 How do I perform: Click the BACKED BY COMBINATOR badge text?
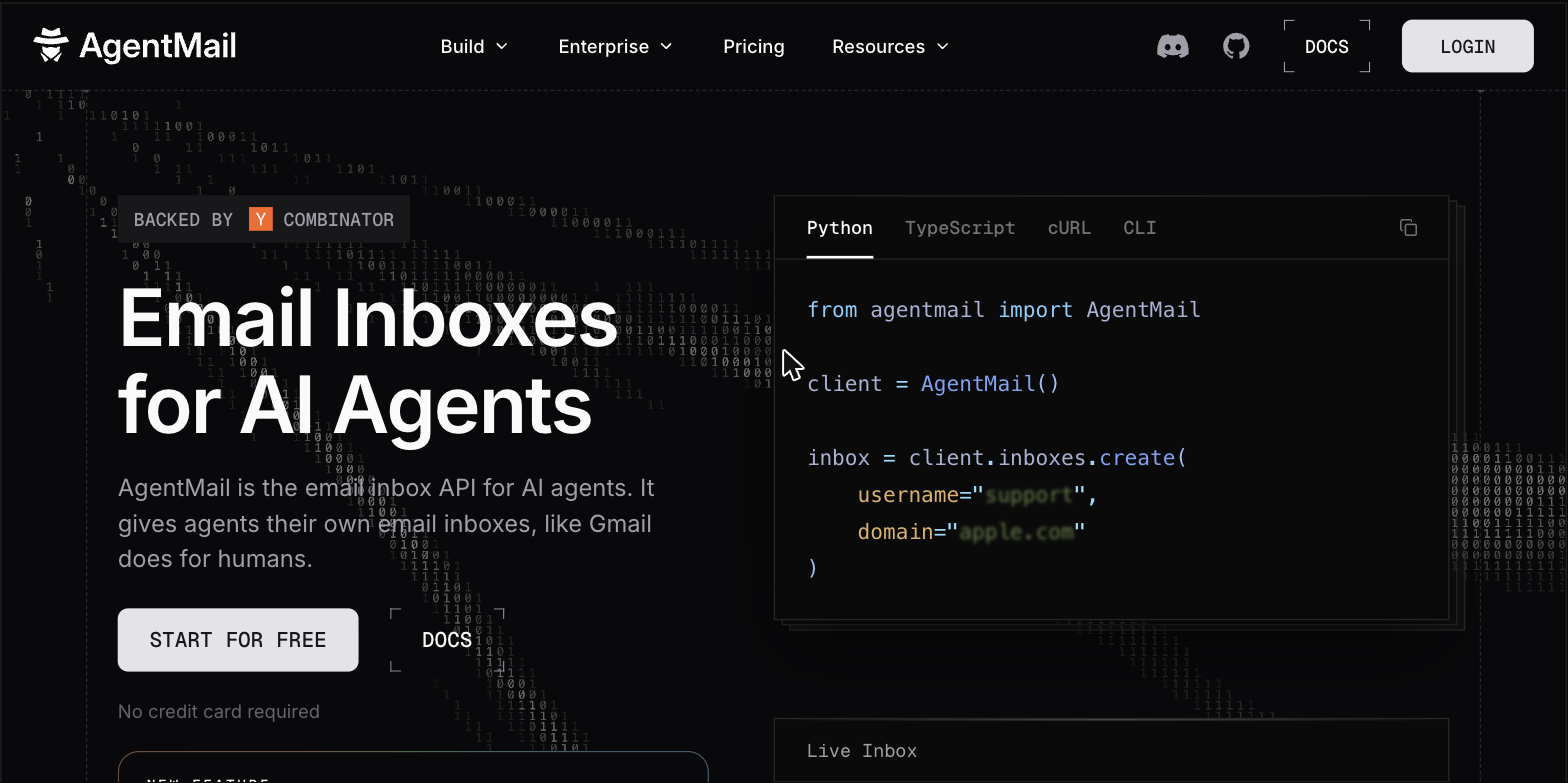[264, 220]
